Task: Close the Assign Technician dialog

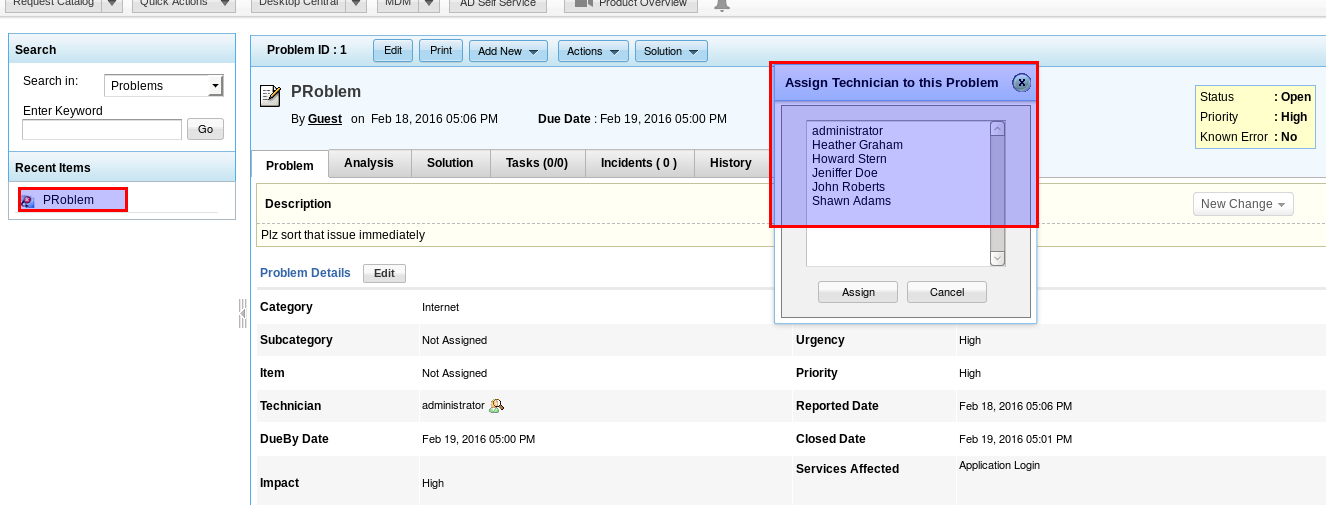Action: tap(1021, 83)
